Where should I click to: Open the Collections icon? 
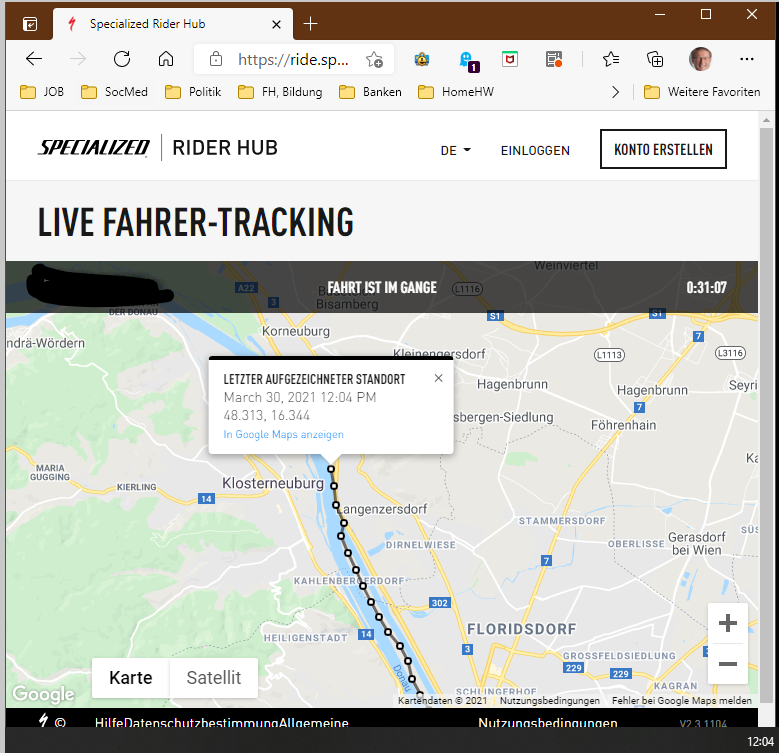(655, 60)
